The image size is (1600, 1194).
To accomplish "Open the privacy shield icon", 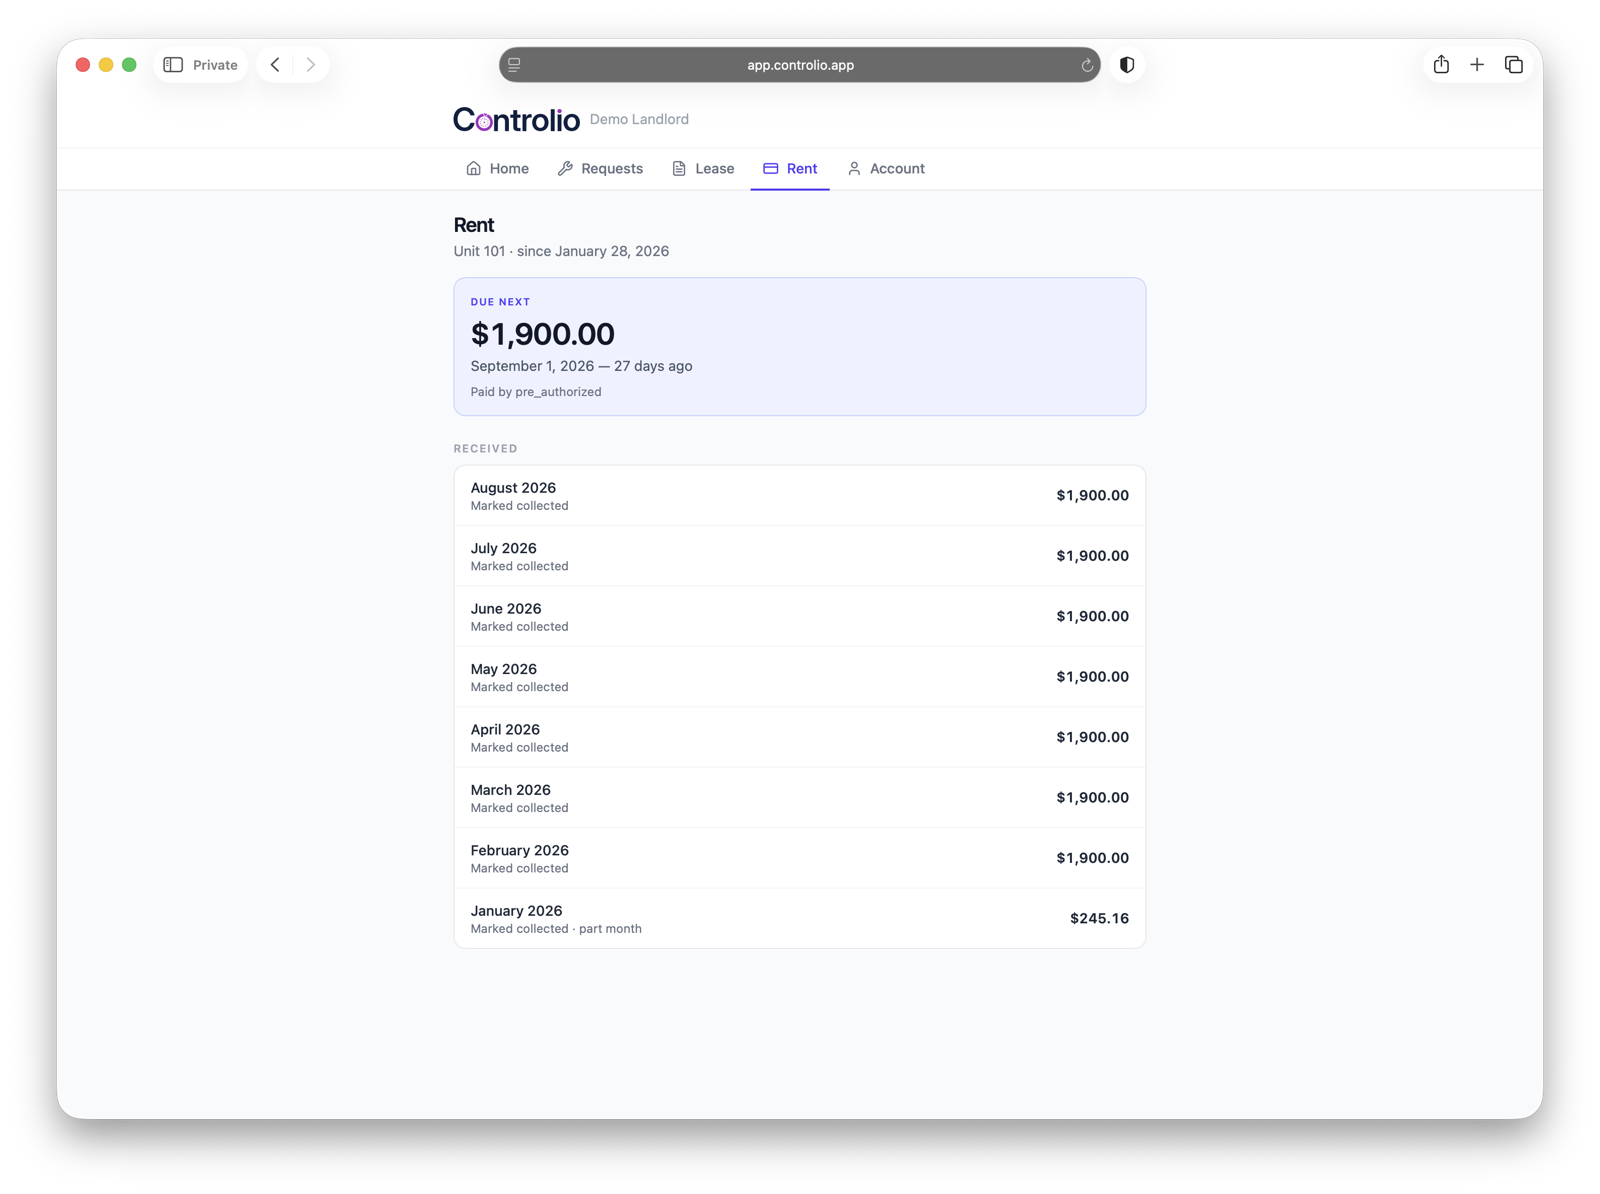I will pyautogui.click(x=1127, y=65).
